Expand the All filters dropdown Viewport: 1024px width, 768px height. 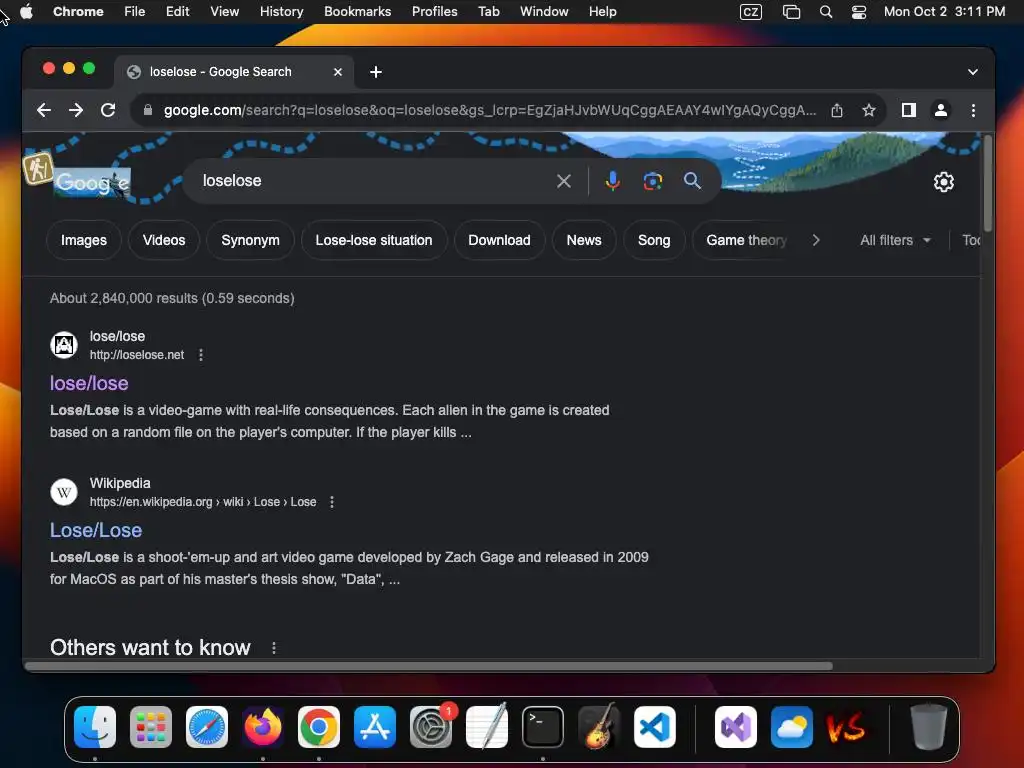click(x=895, y=240)
